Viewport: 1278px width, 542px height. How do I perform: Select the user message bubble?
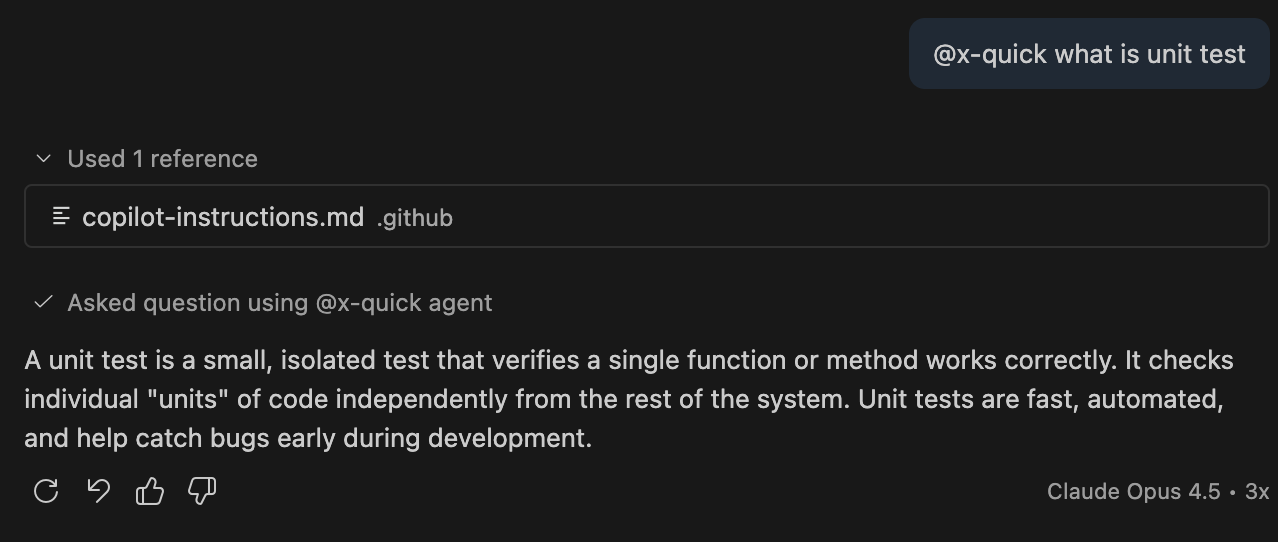(1089, 54)
